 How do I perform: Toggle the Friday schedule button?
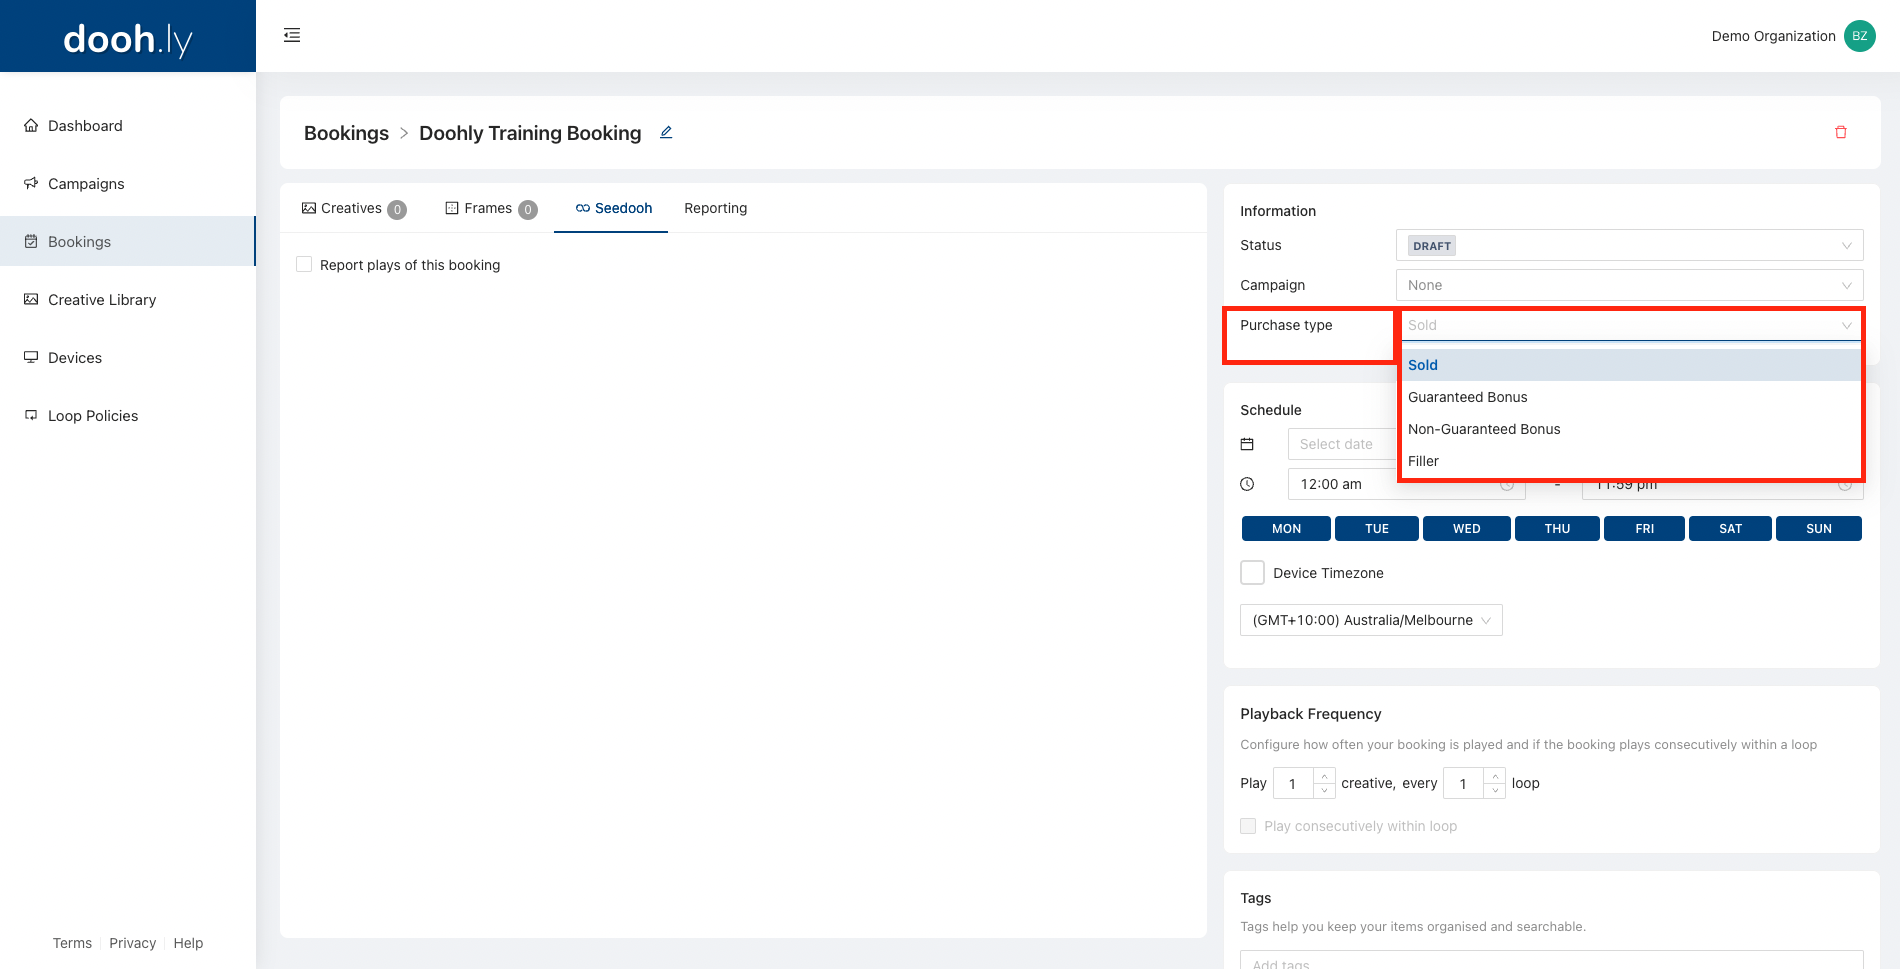(x=1644, y=529)
